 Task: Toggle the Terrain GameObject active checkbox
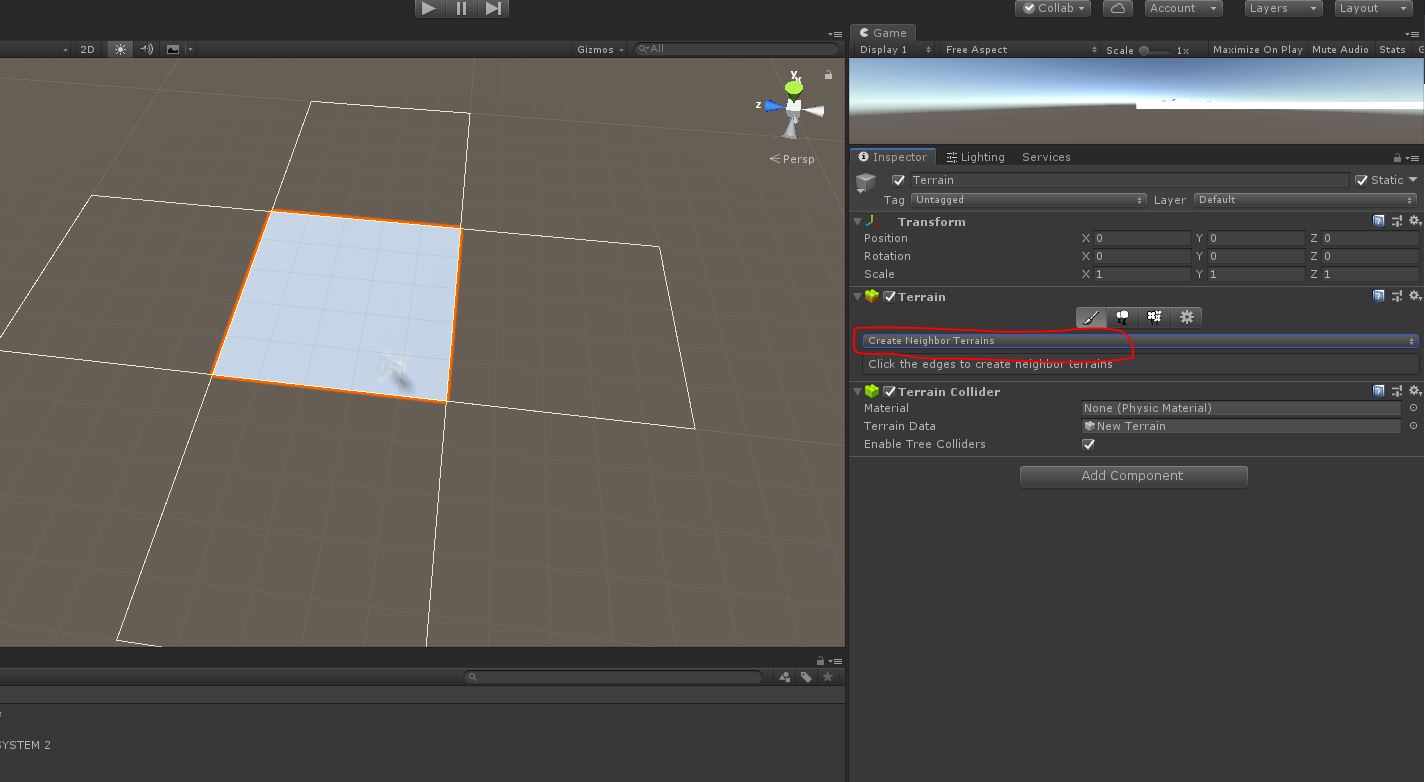point(898,180)
